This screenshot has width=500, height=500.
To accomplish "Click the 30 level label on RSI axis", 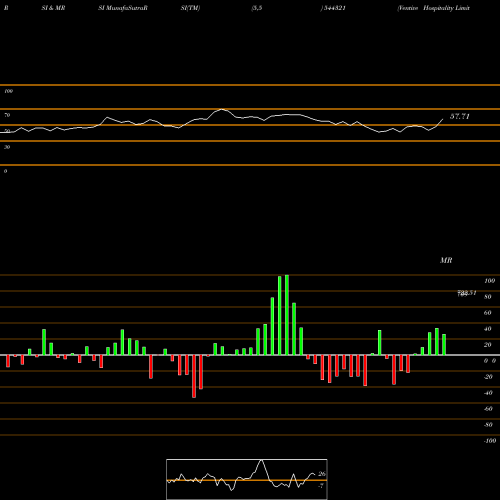I will click(x=7, y=147).
